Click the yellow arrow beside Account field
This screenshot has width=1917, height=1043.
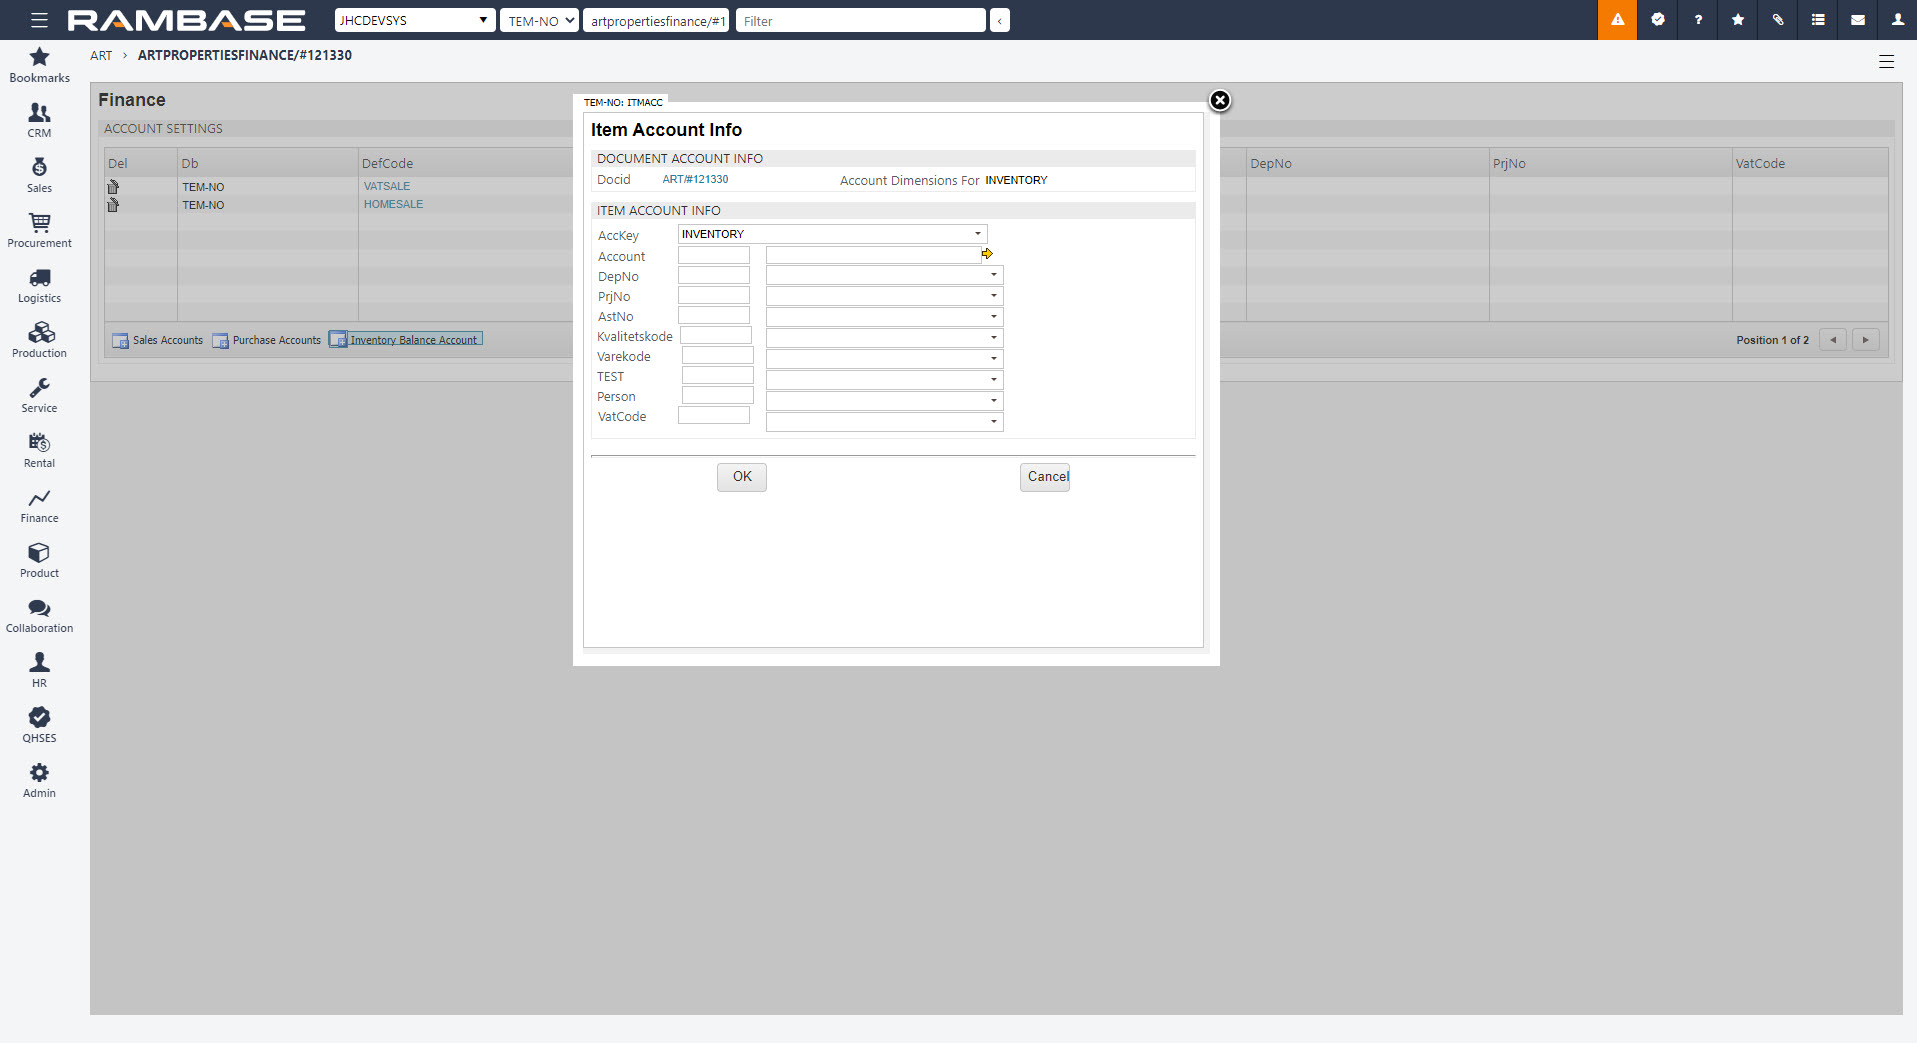(987, 254)
